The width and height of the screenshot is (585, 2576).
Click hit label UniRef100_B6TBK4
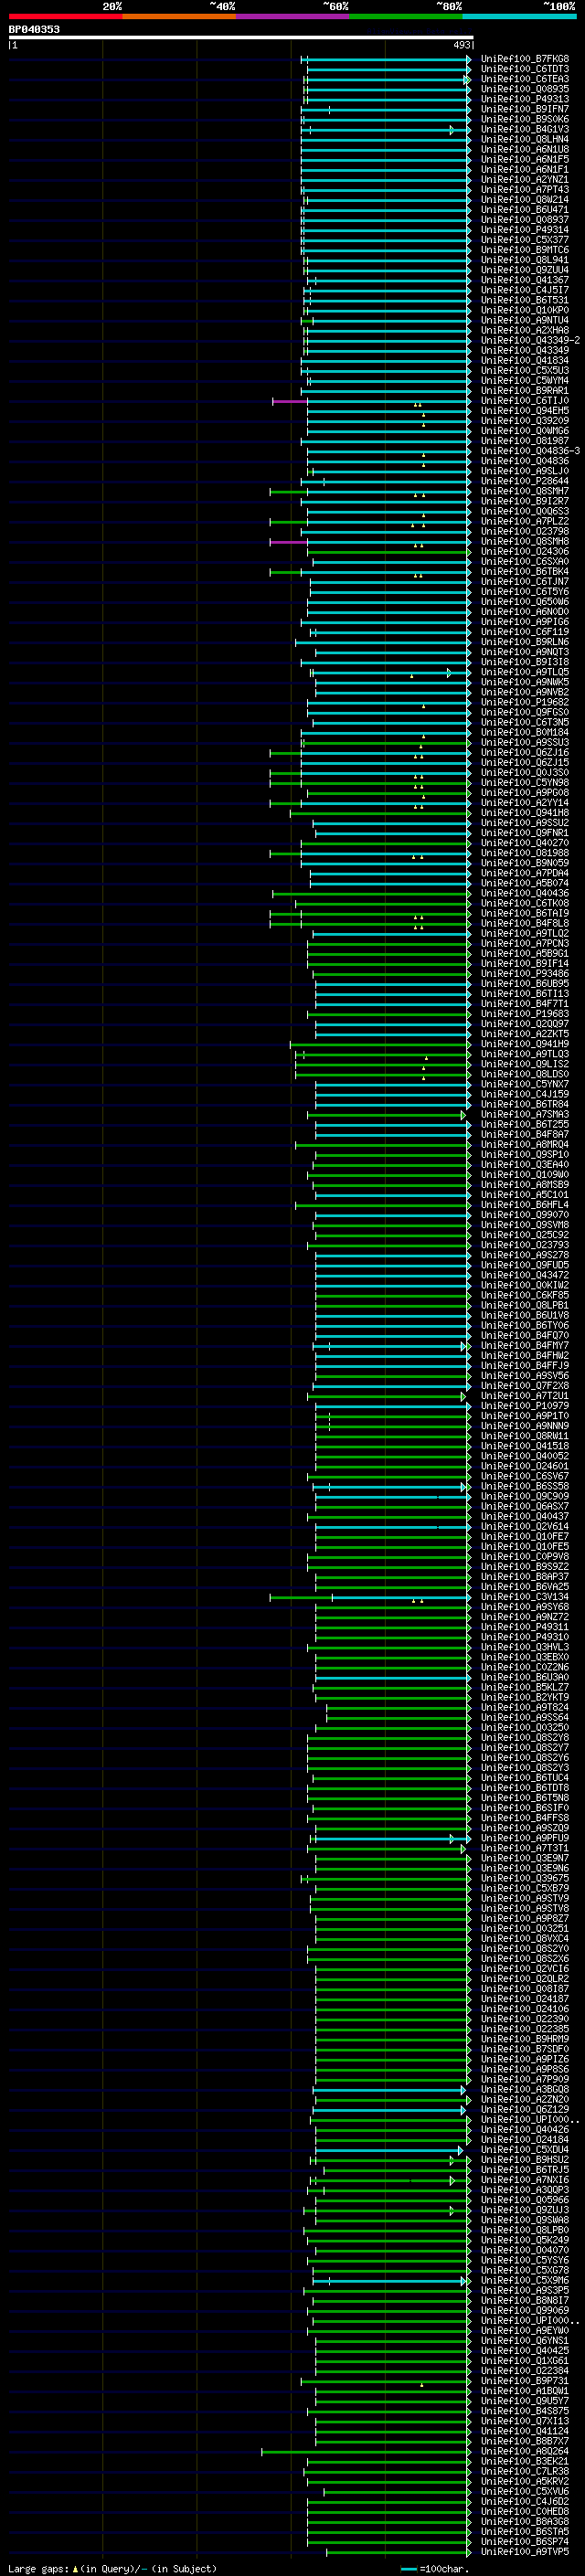pos(525,572)
